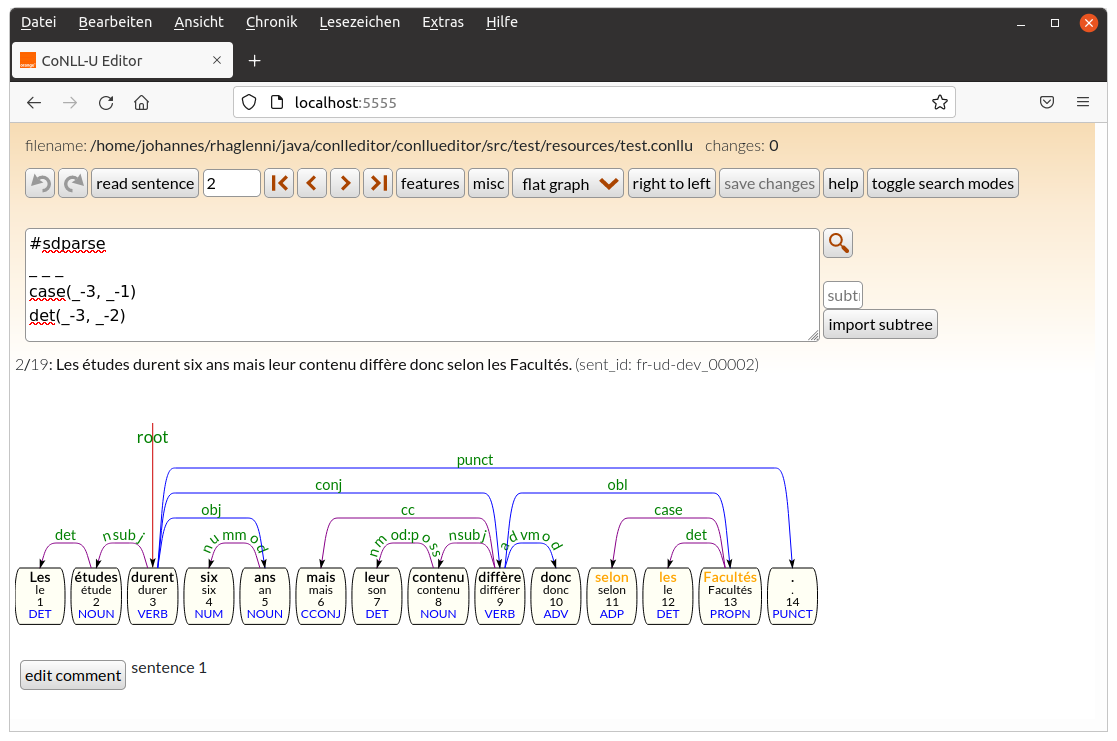Screen dimensions: 1117x741
Task: Click the save changes button
Action: click(769, 184)
